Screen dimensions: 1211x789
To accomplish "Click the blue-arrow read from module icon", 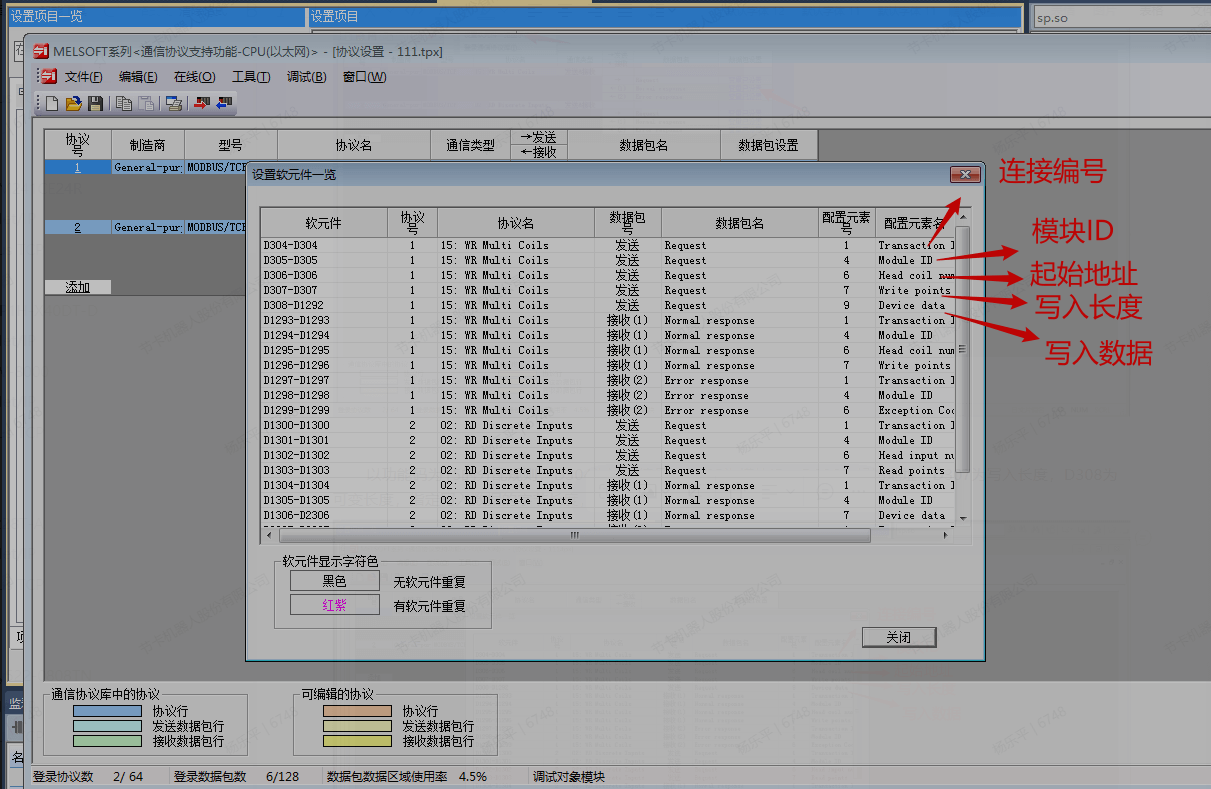I will point(224,103).
